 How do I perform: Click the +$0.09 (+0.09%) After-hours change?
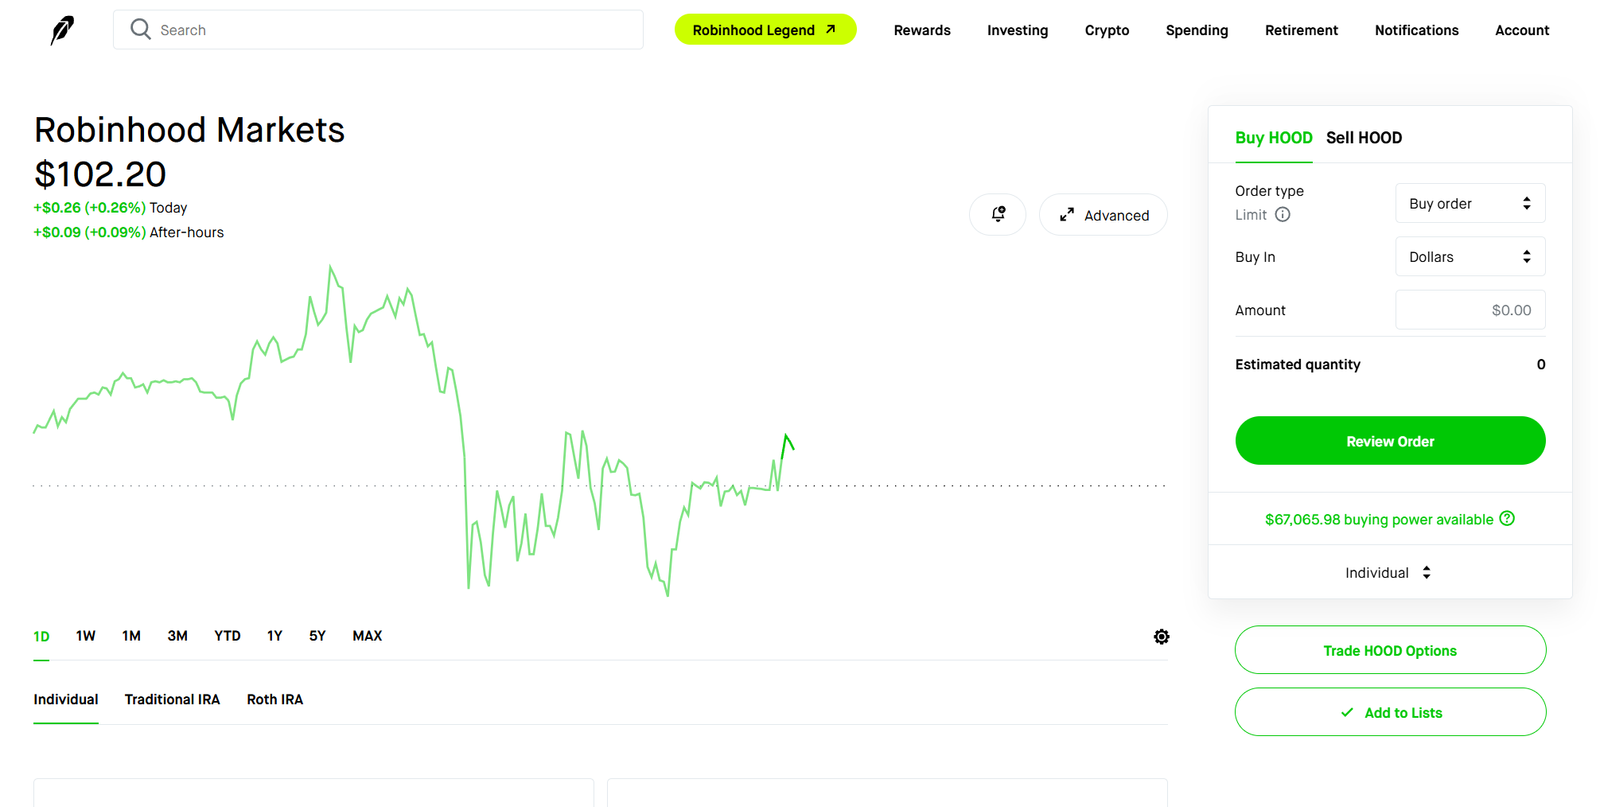tap(128, 232)
